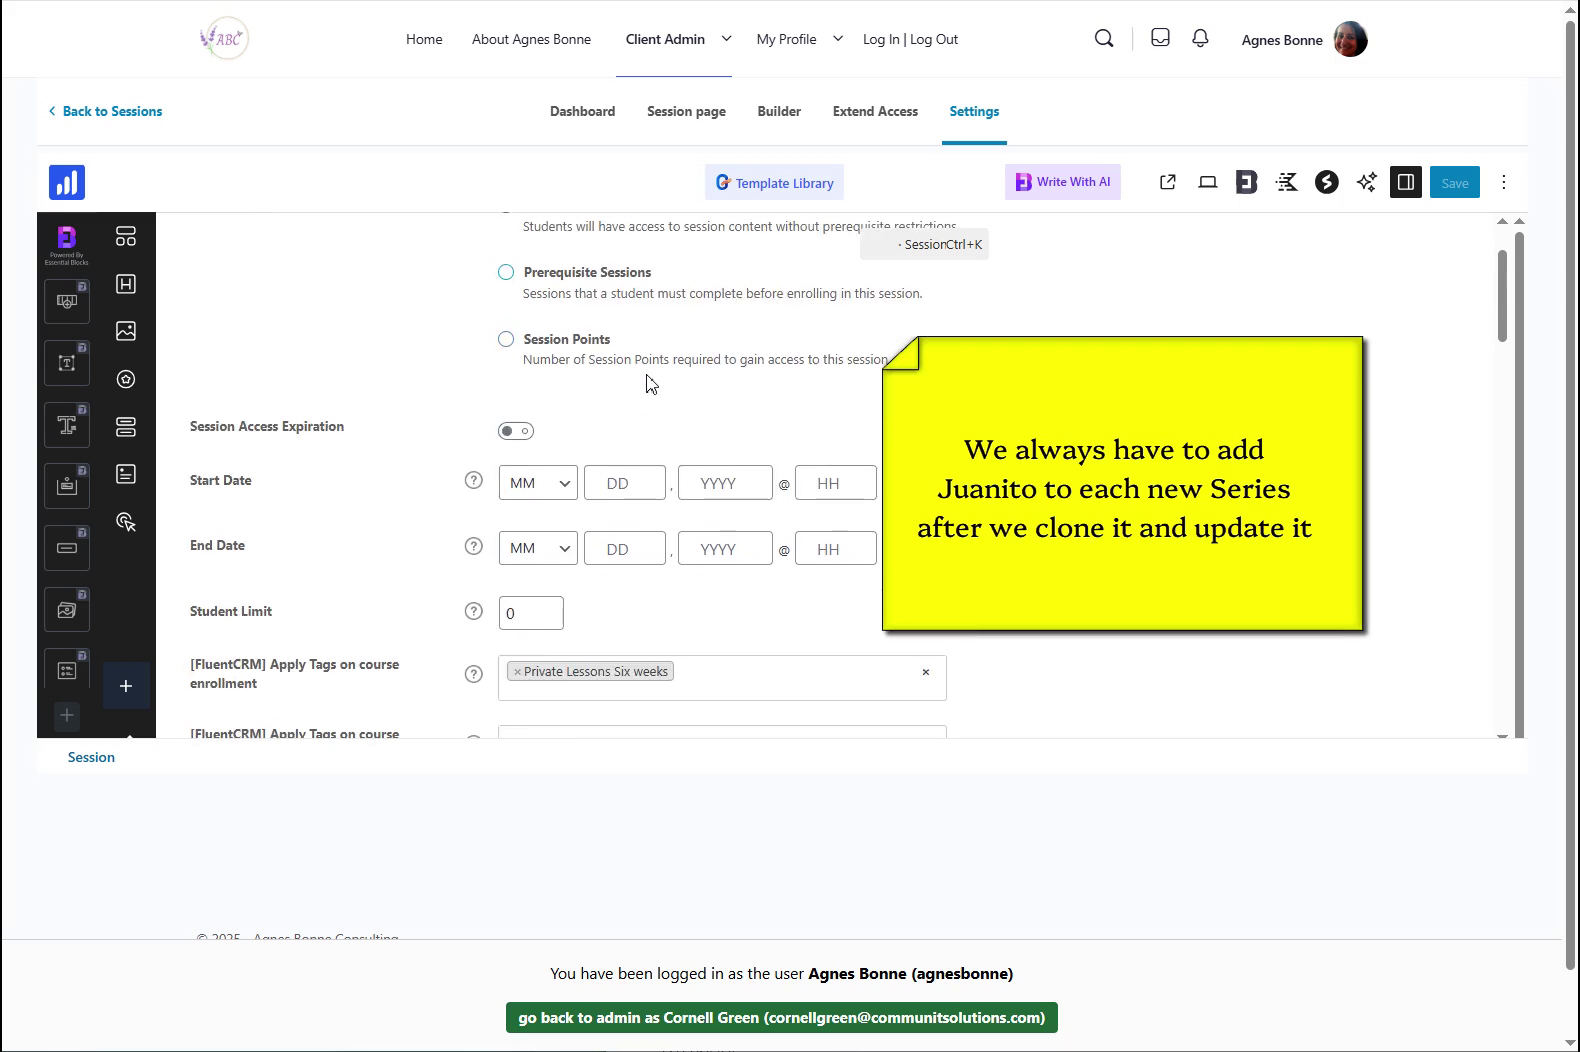Open the Extend Access tab
Image resolution: width=1580 pixels, height=1052 pixels.
(x=875, y=111)
